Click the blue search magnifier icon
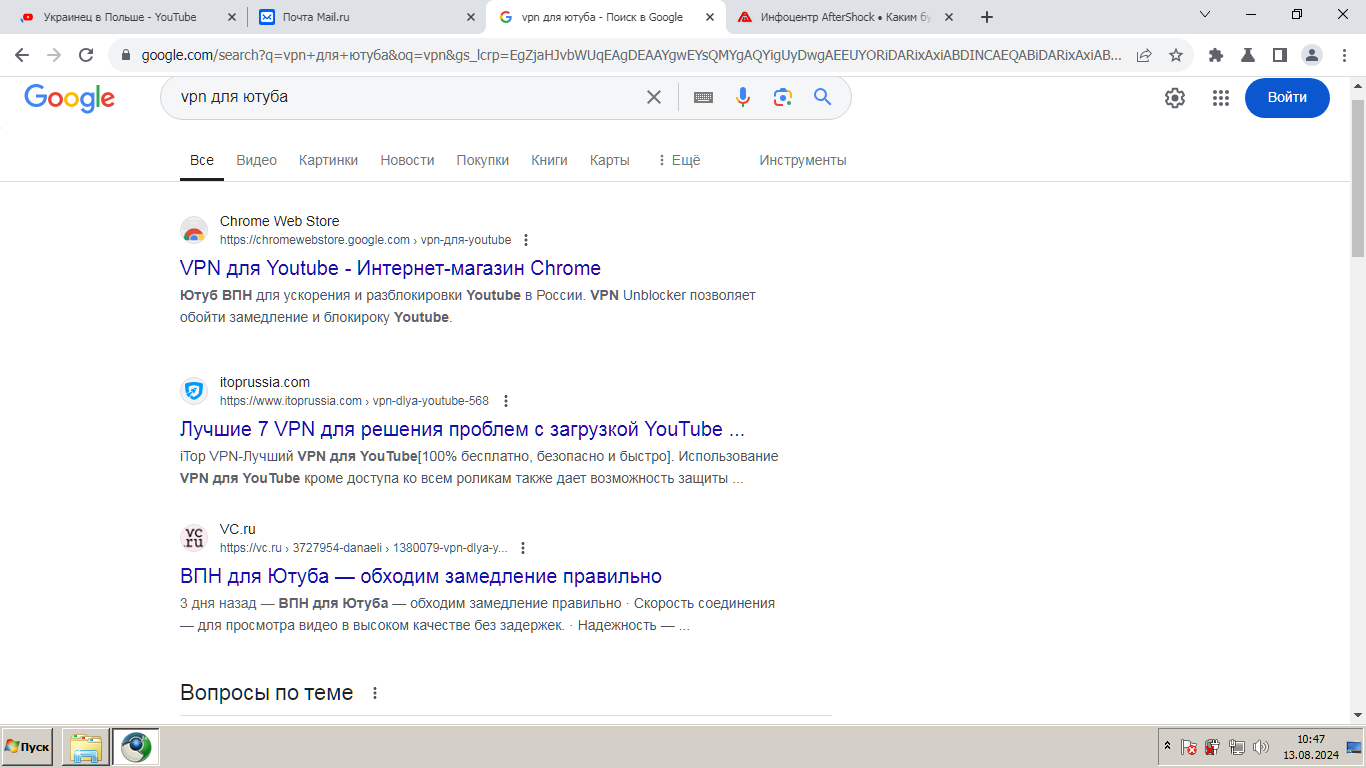 coord(822,97)
